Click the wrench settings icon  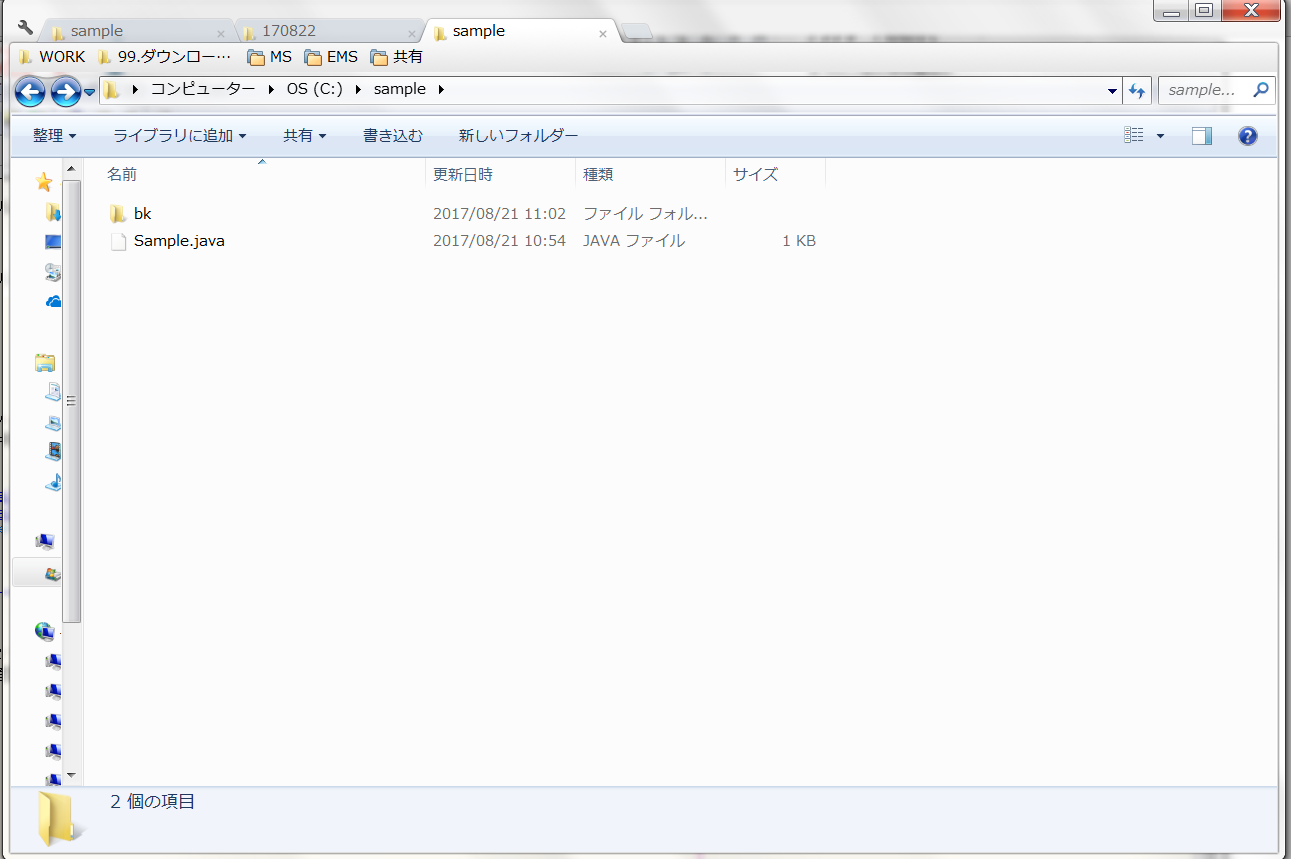(x=26, y=28)
